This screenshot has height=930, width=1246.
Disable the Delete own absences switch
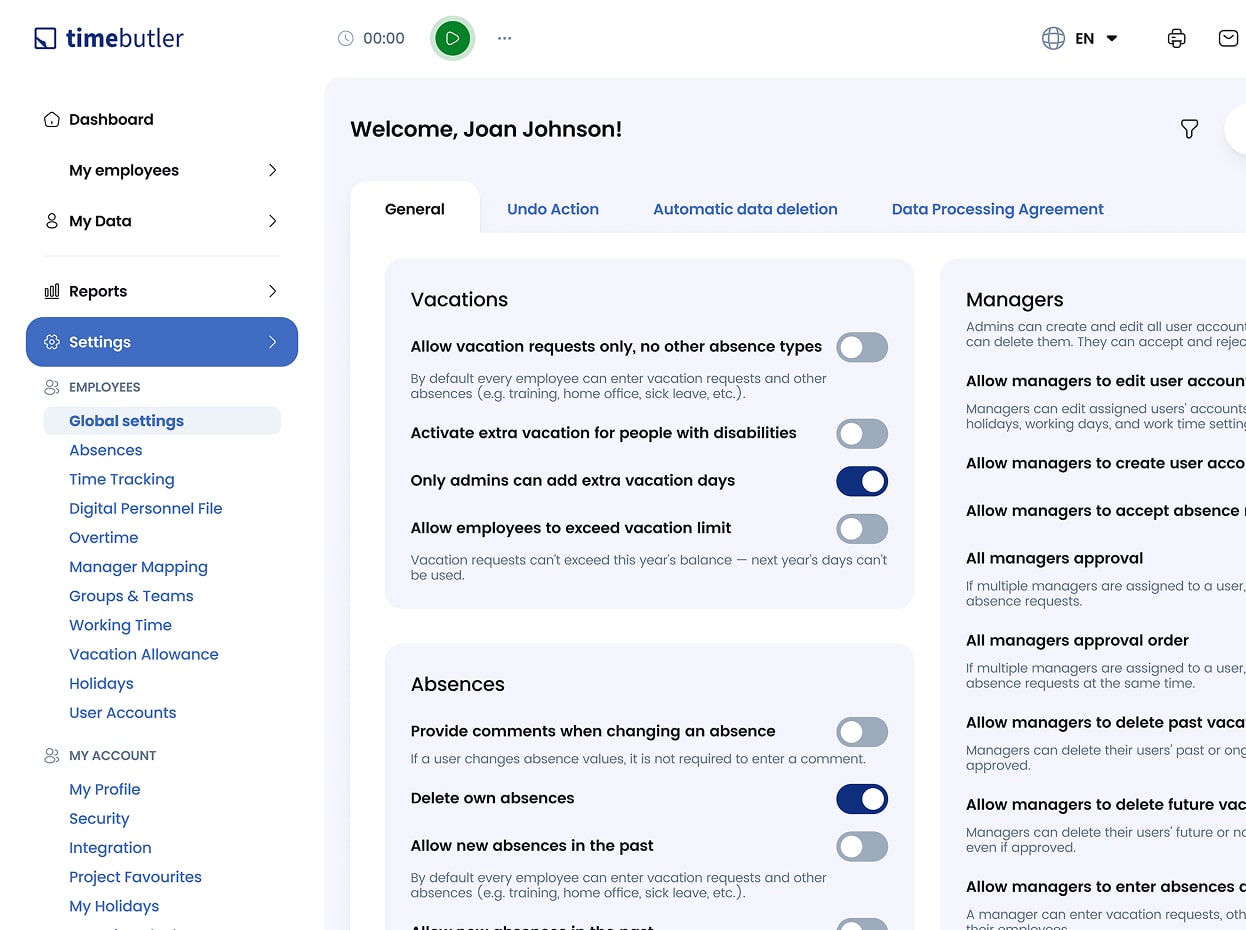tap(861, 799)
